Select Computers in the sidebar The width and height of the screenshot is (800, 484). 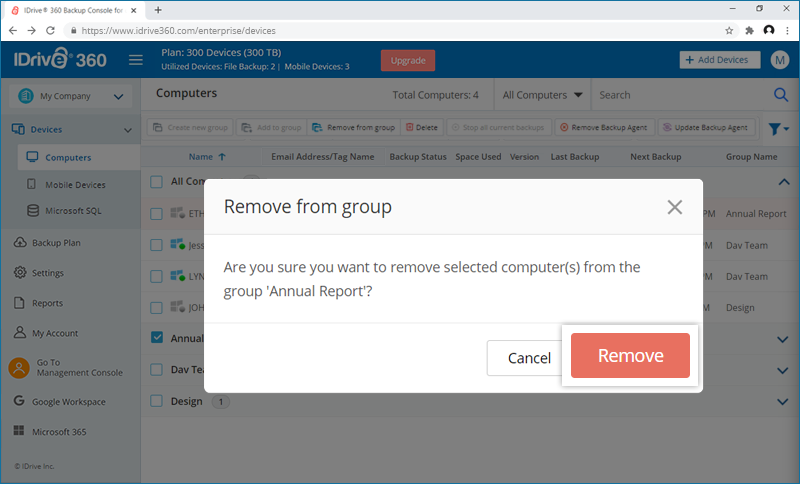click(79, 157)
